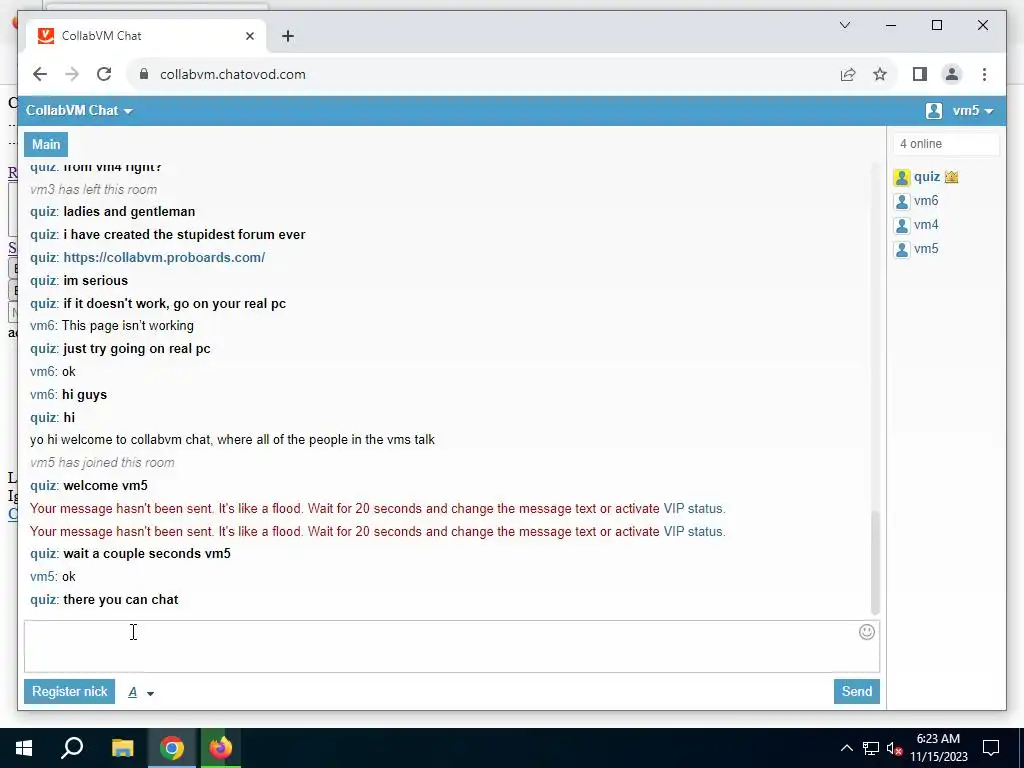This screenshot has height=768, width=1024.
Task: Open the Chrome three-dot menu
Action: [x=984, y=74]
